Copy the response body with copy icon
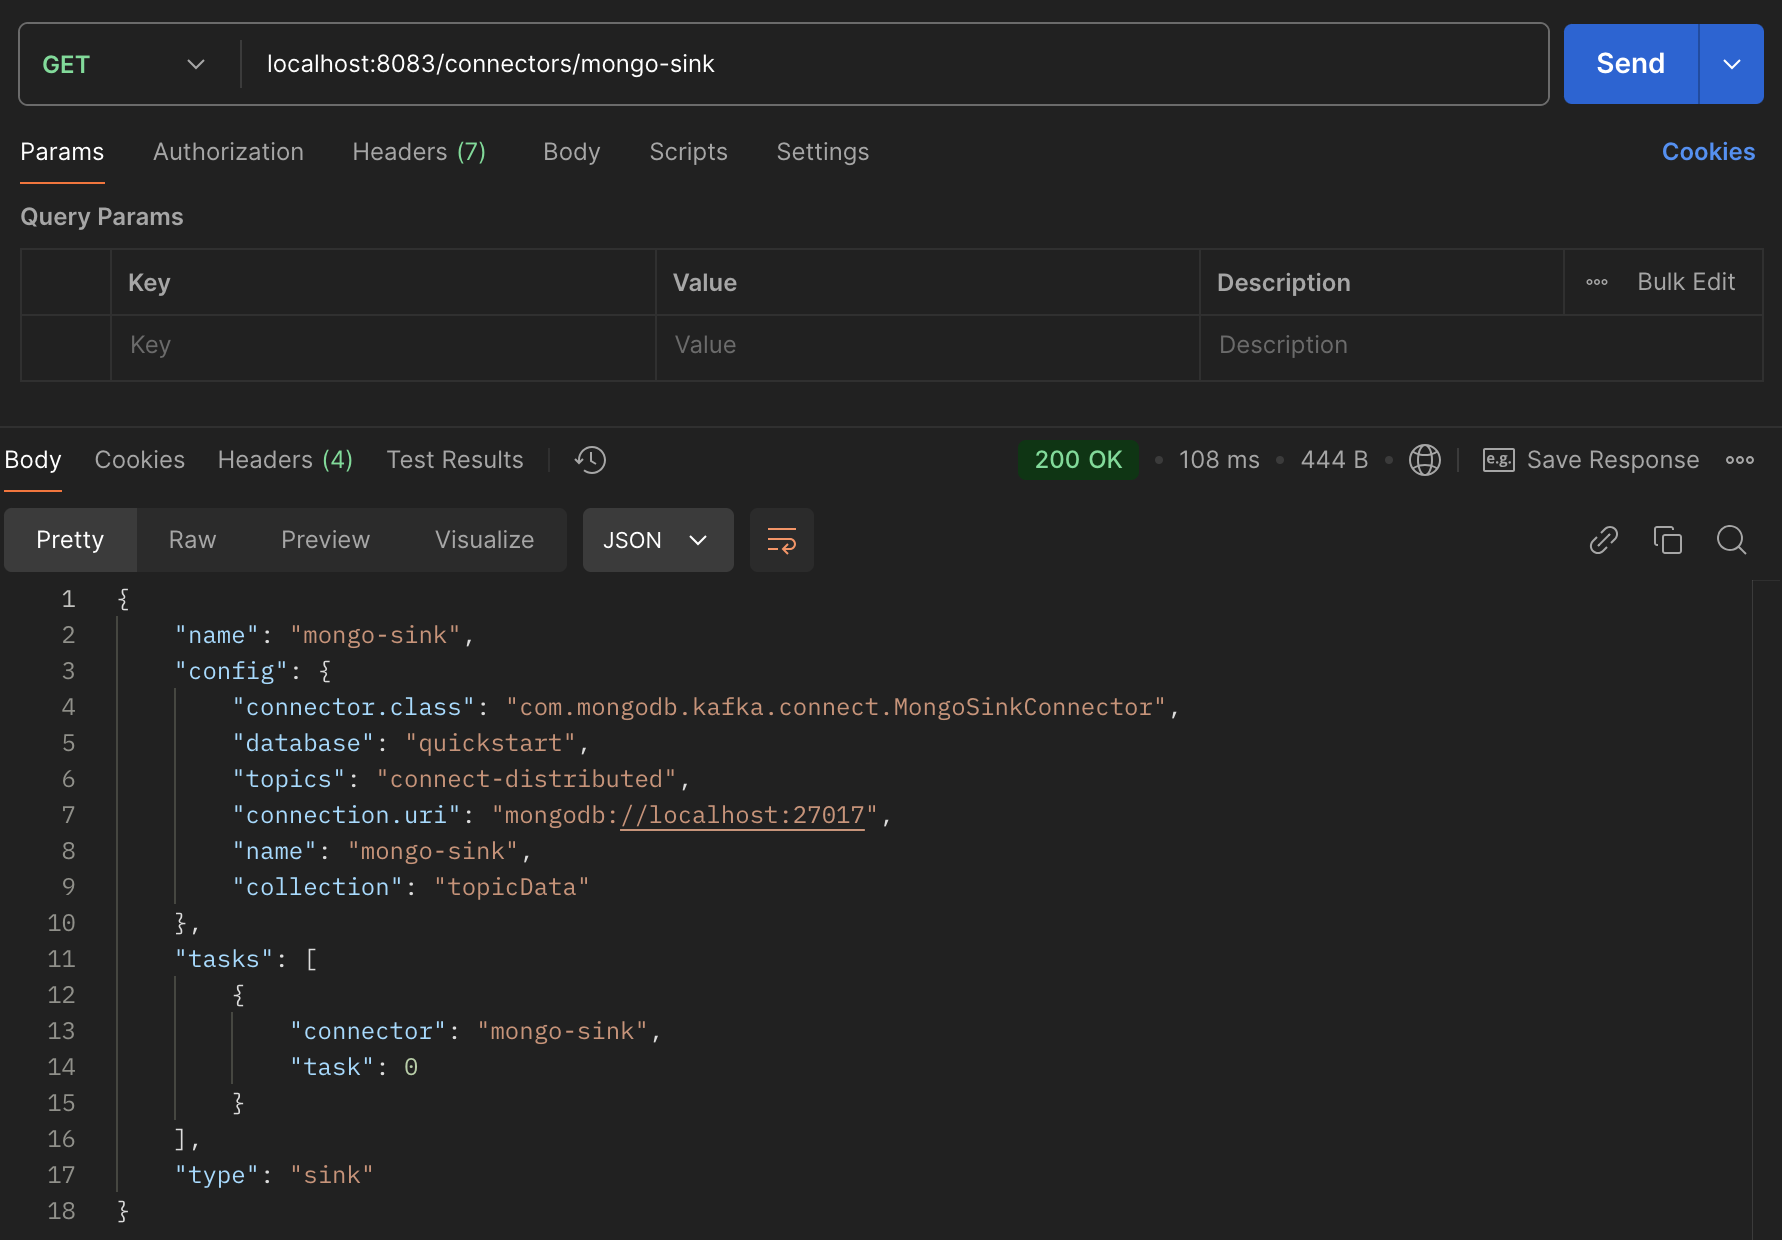 (1668, 540)
